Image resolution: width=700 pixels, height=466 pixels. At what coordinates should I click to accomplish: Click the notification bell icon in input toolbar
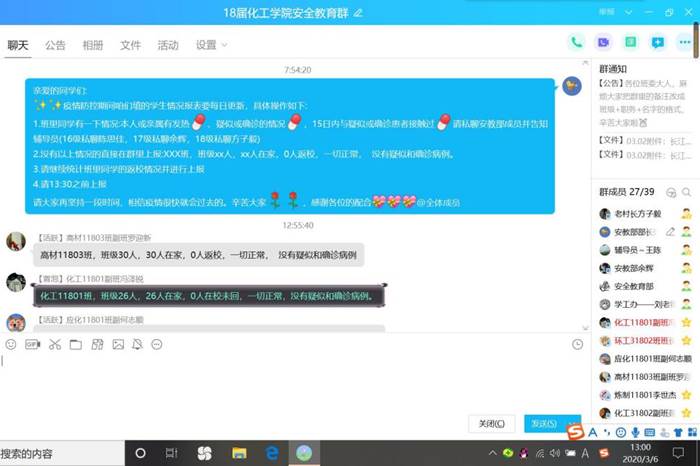coord(138,344)
